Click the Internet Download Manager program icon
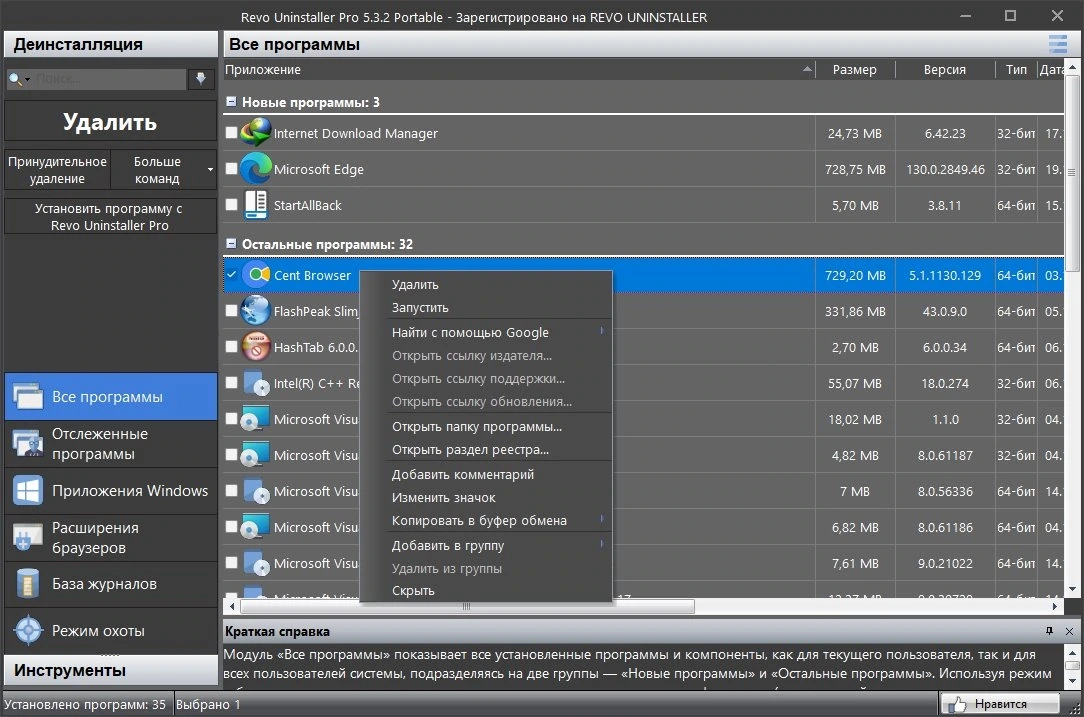1084x717 pixels. point(255,133)
